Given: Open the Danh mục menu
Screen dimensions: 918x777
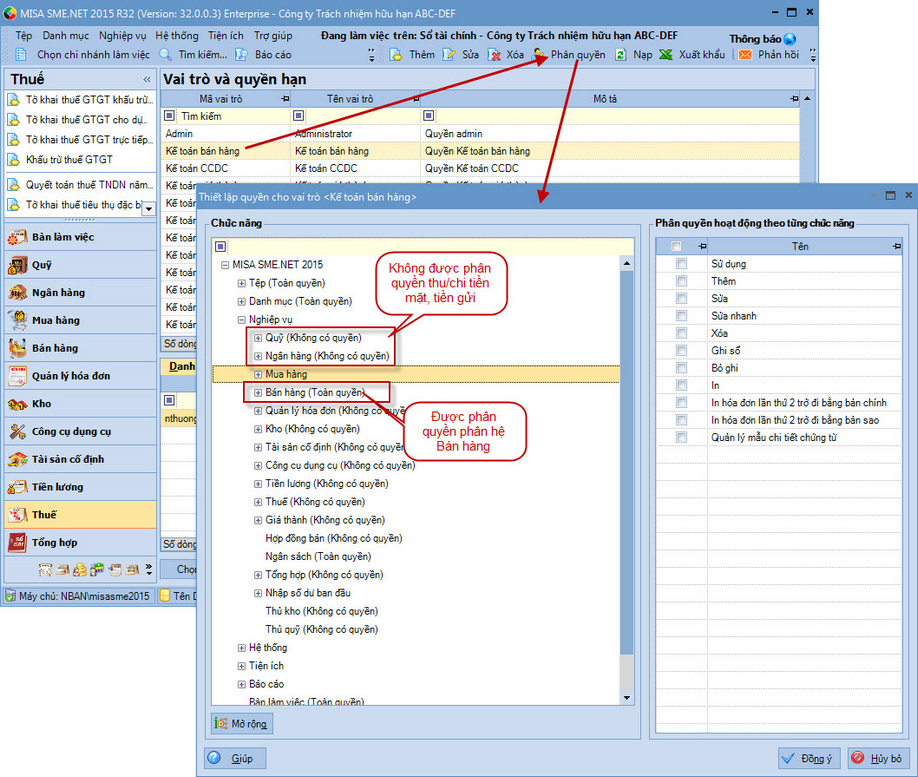Looking at the screenshot, I should 66,36.
